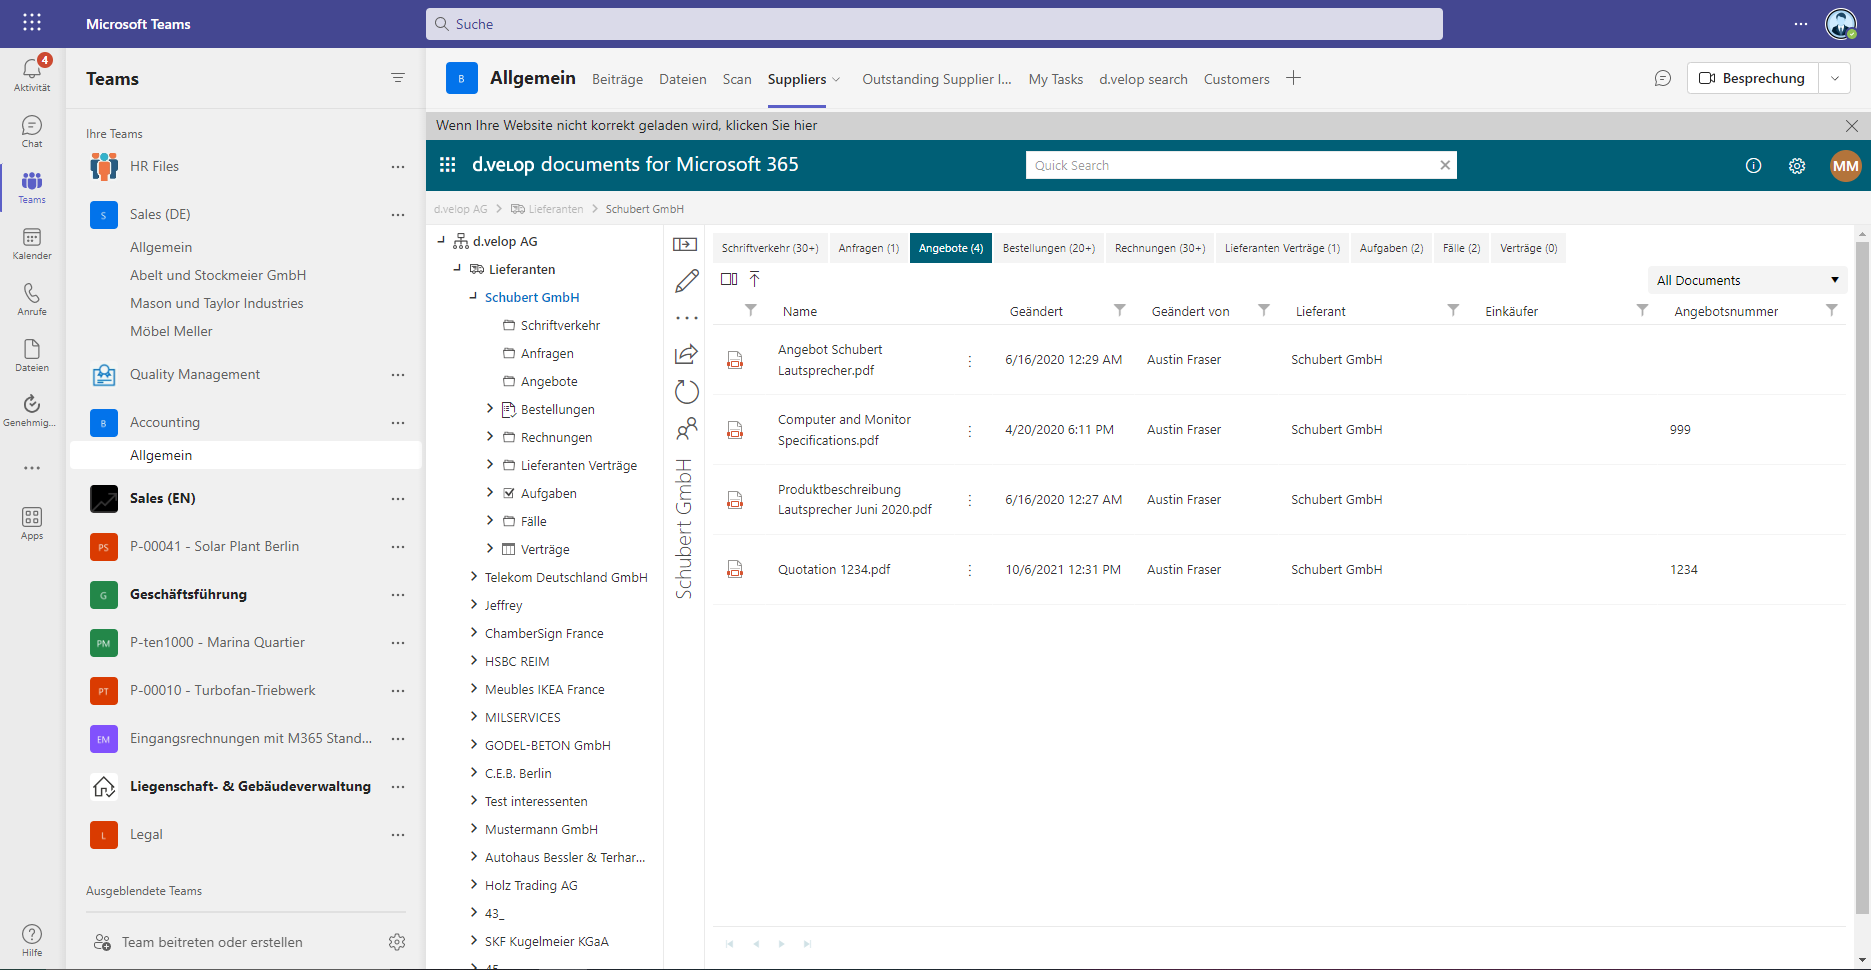Viewport: 1871px width, 970px height.
Task: Filter the Name column
Action: 751,310
